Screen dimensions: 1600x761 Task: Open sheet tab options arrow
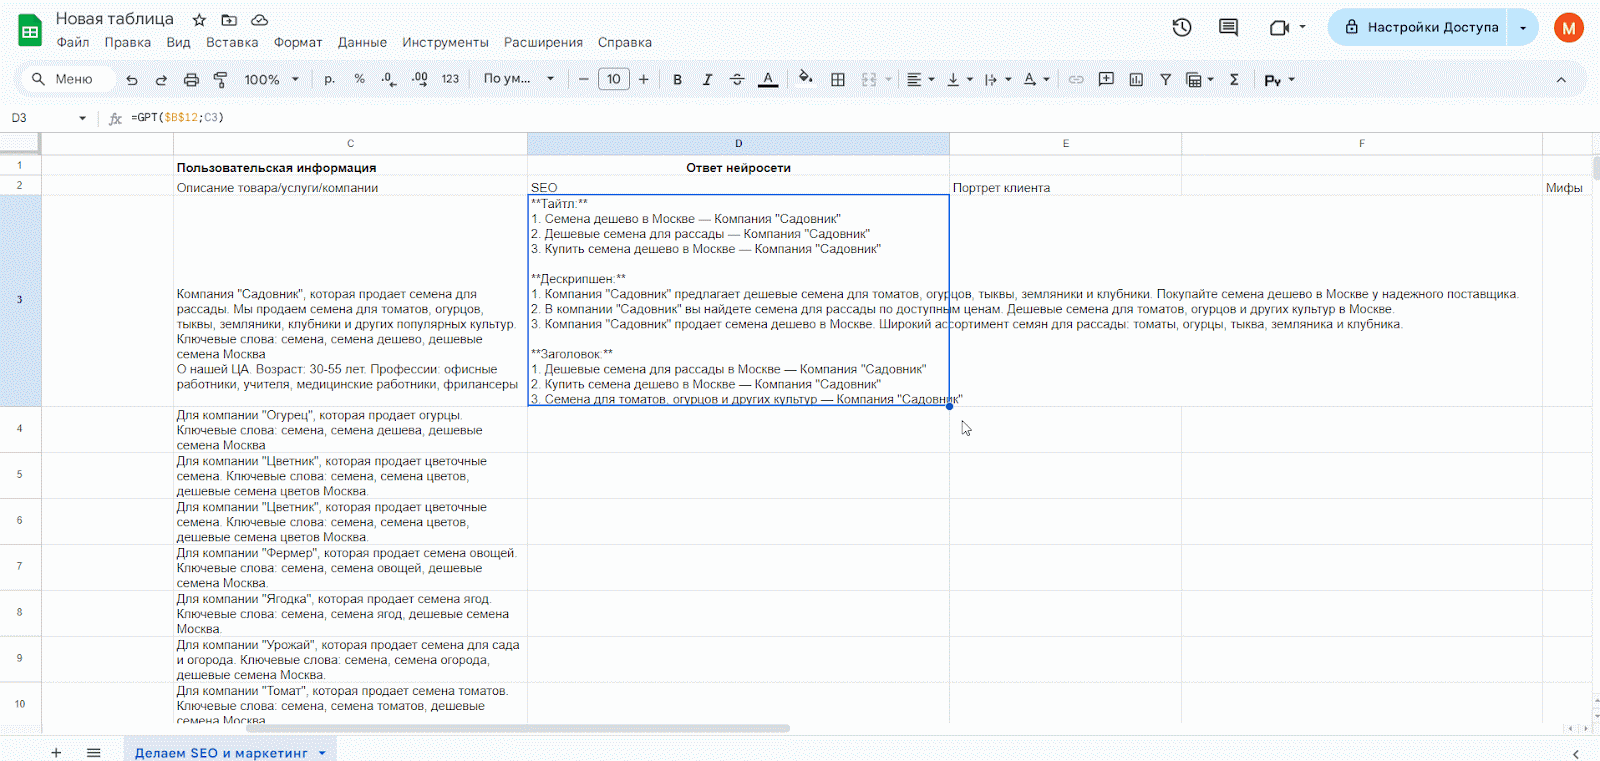pos(322,753)
